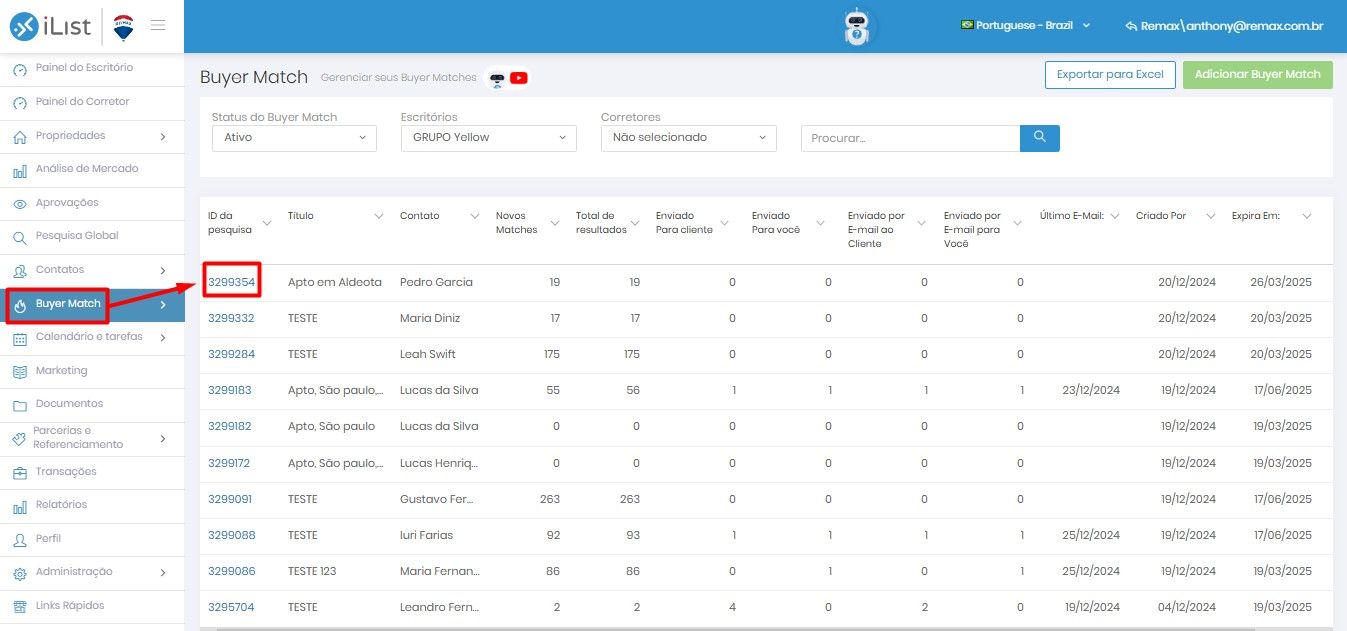
Task: Open the Expira Em column chevron
Action: coord(1306,216)
